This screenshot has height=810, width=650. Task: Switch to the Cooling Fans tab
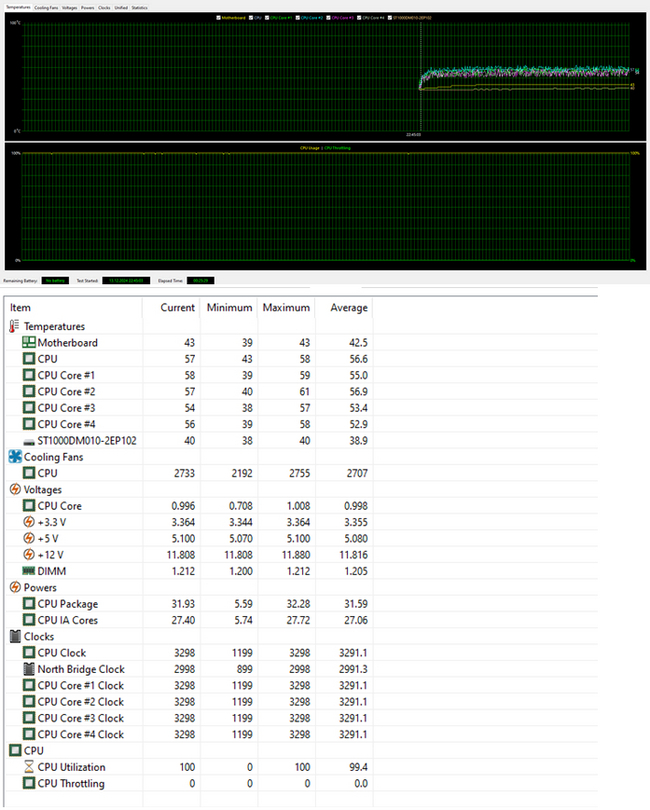(46, 7)
